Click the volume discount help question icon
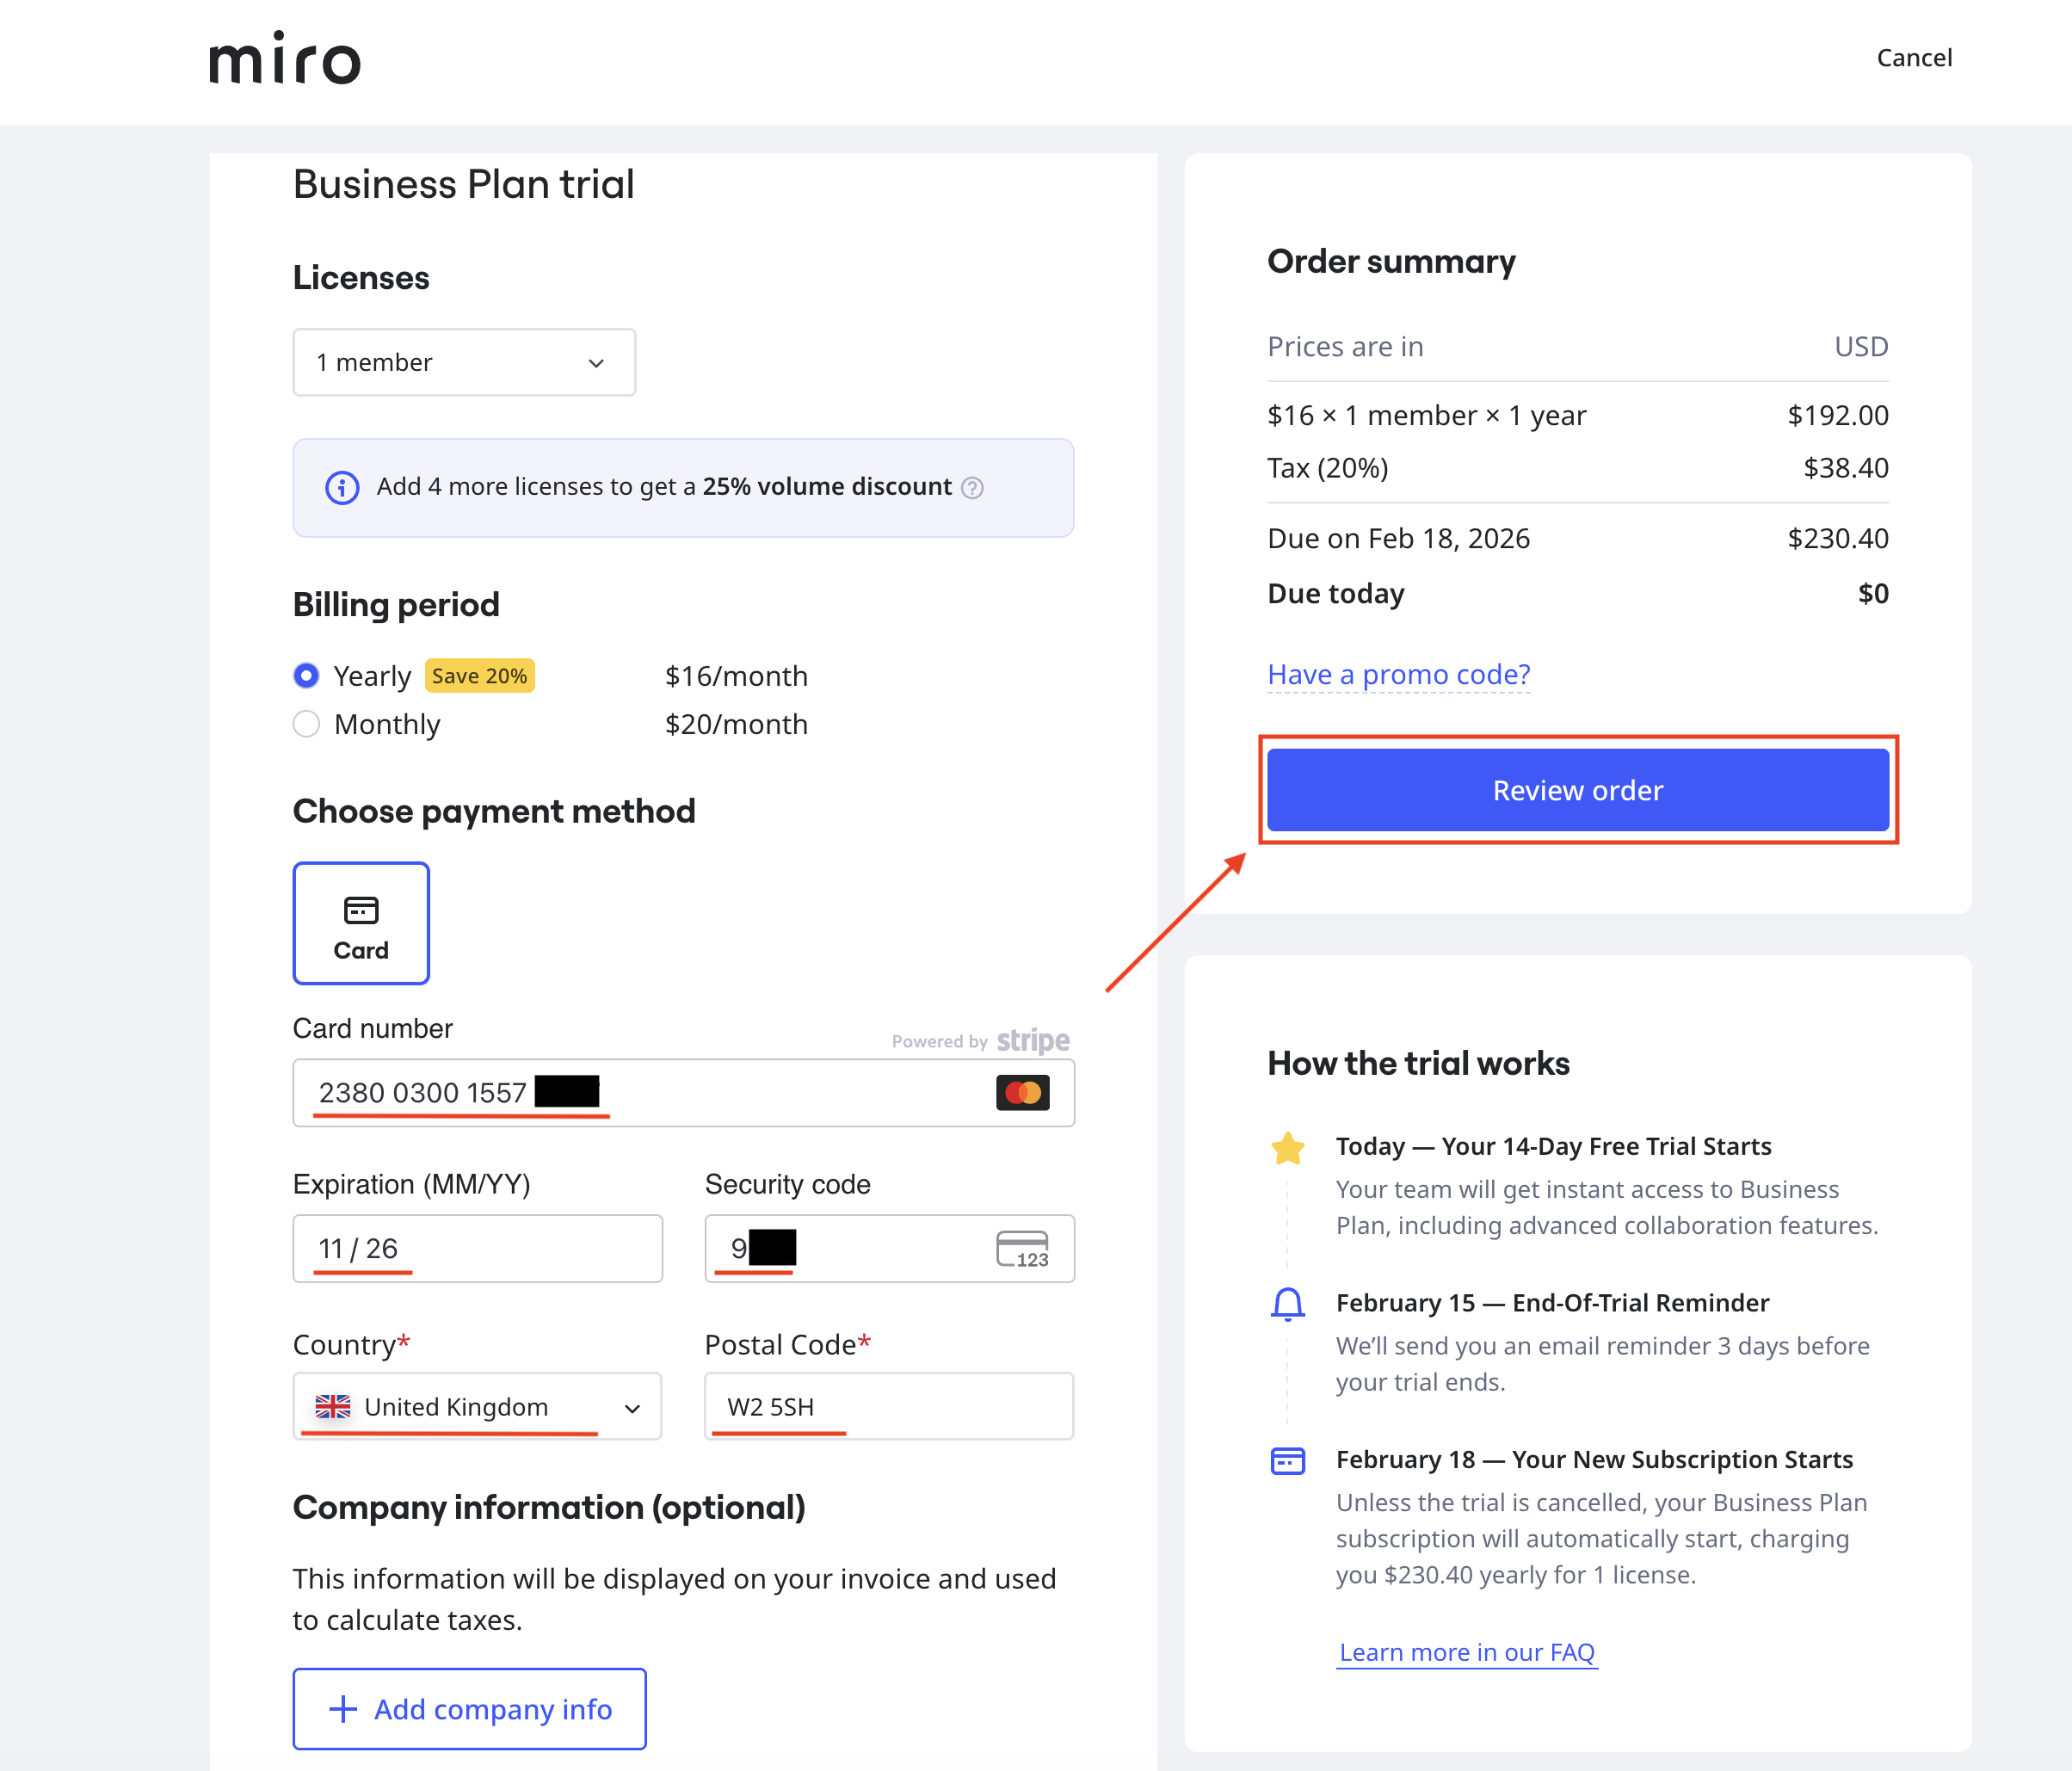2072x1771 pixels. pos(972,488)
